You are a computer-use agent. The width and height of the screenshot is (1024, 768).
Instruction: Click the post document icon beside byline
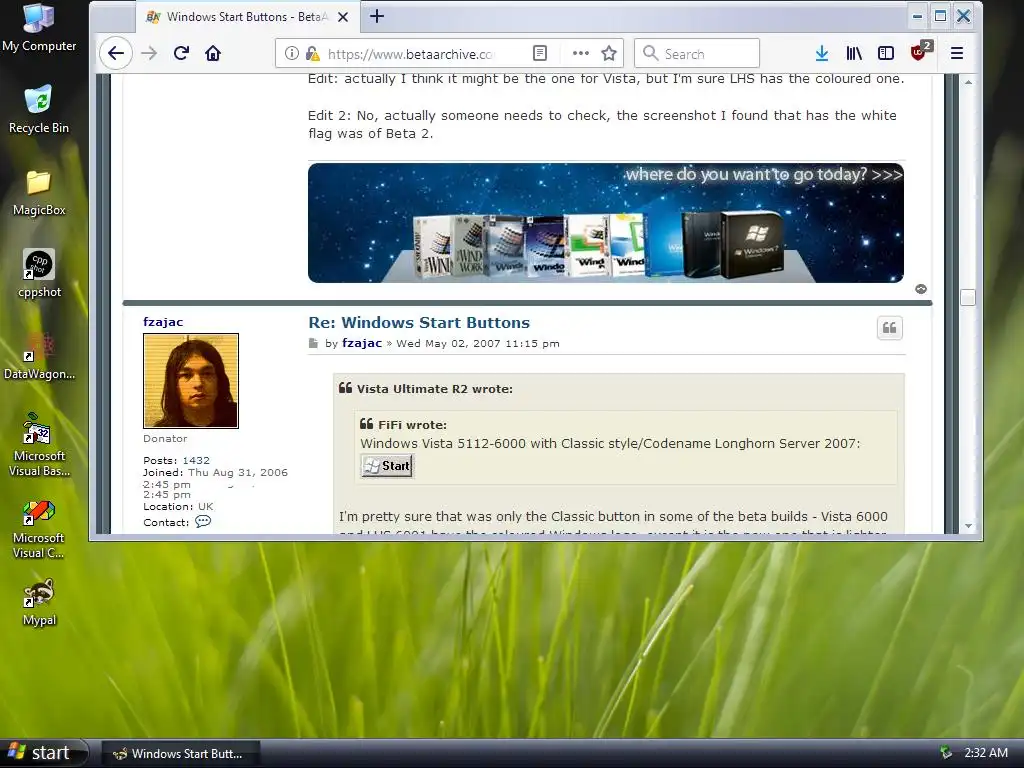coord(313,344)
